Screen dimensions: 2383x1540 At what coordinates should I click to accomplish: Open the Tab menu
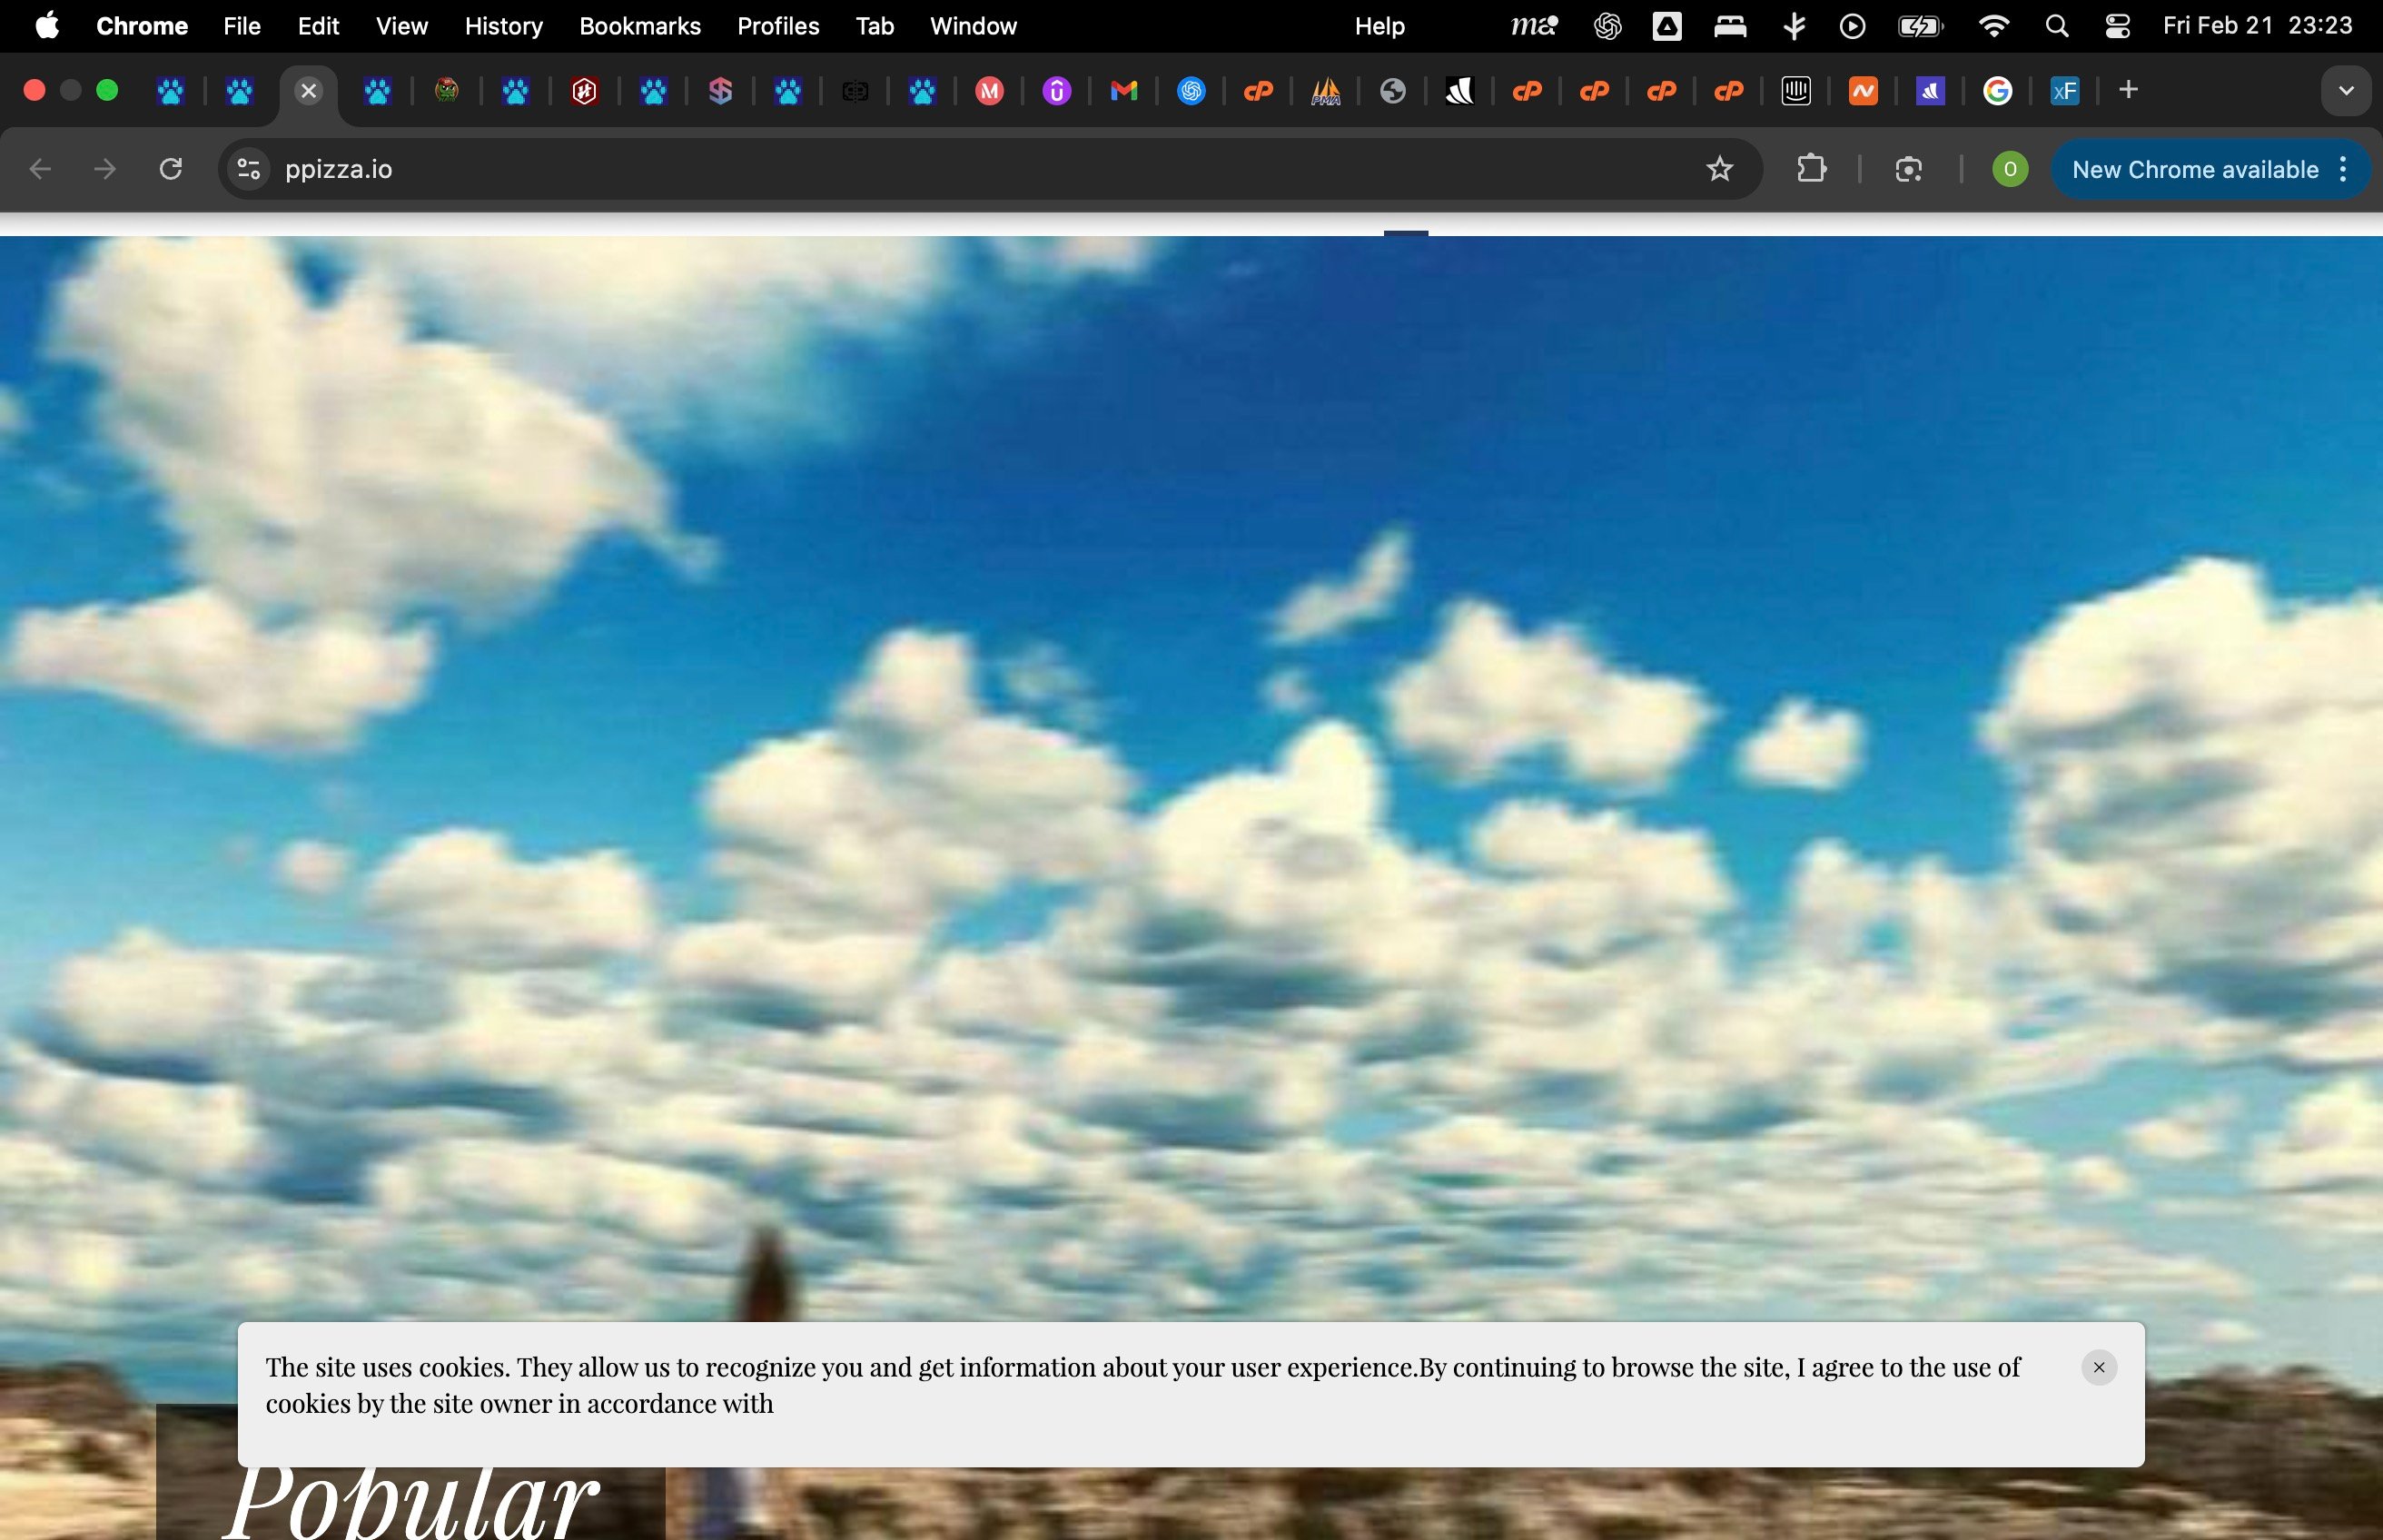[x=874, y=26]
